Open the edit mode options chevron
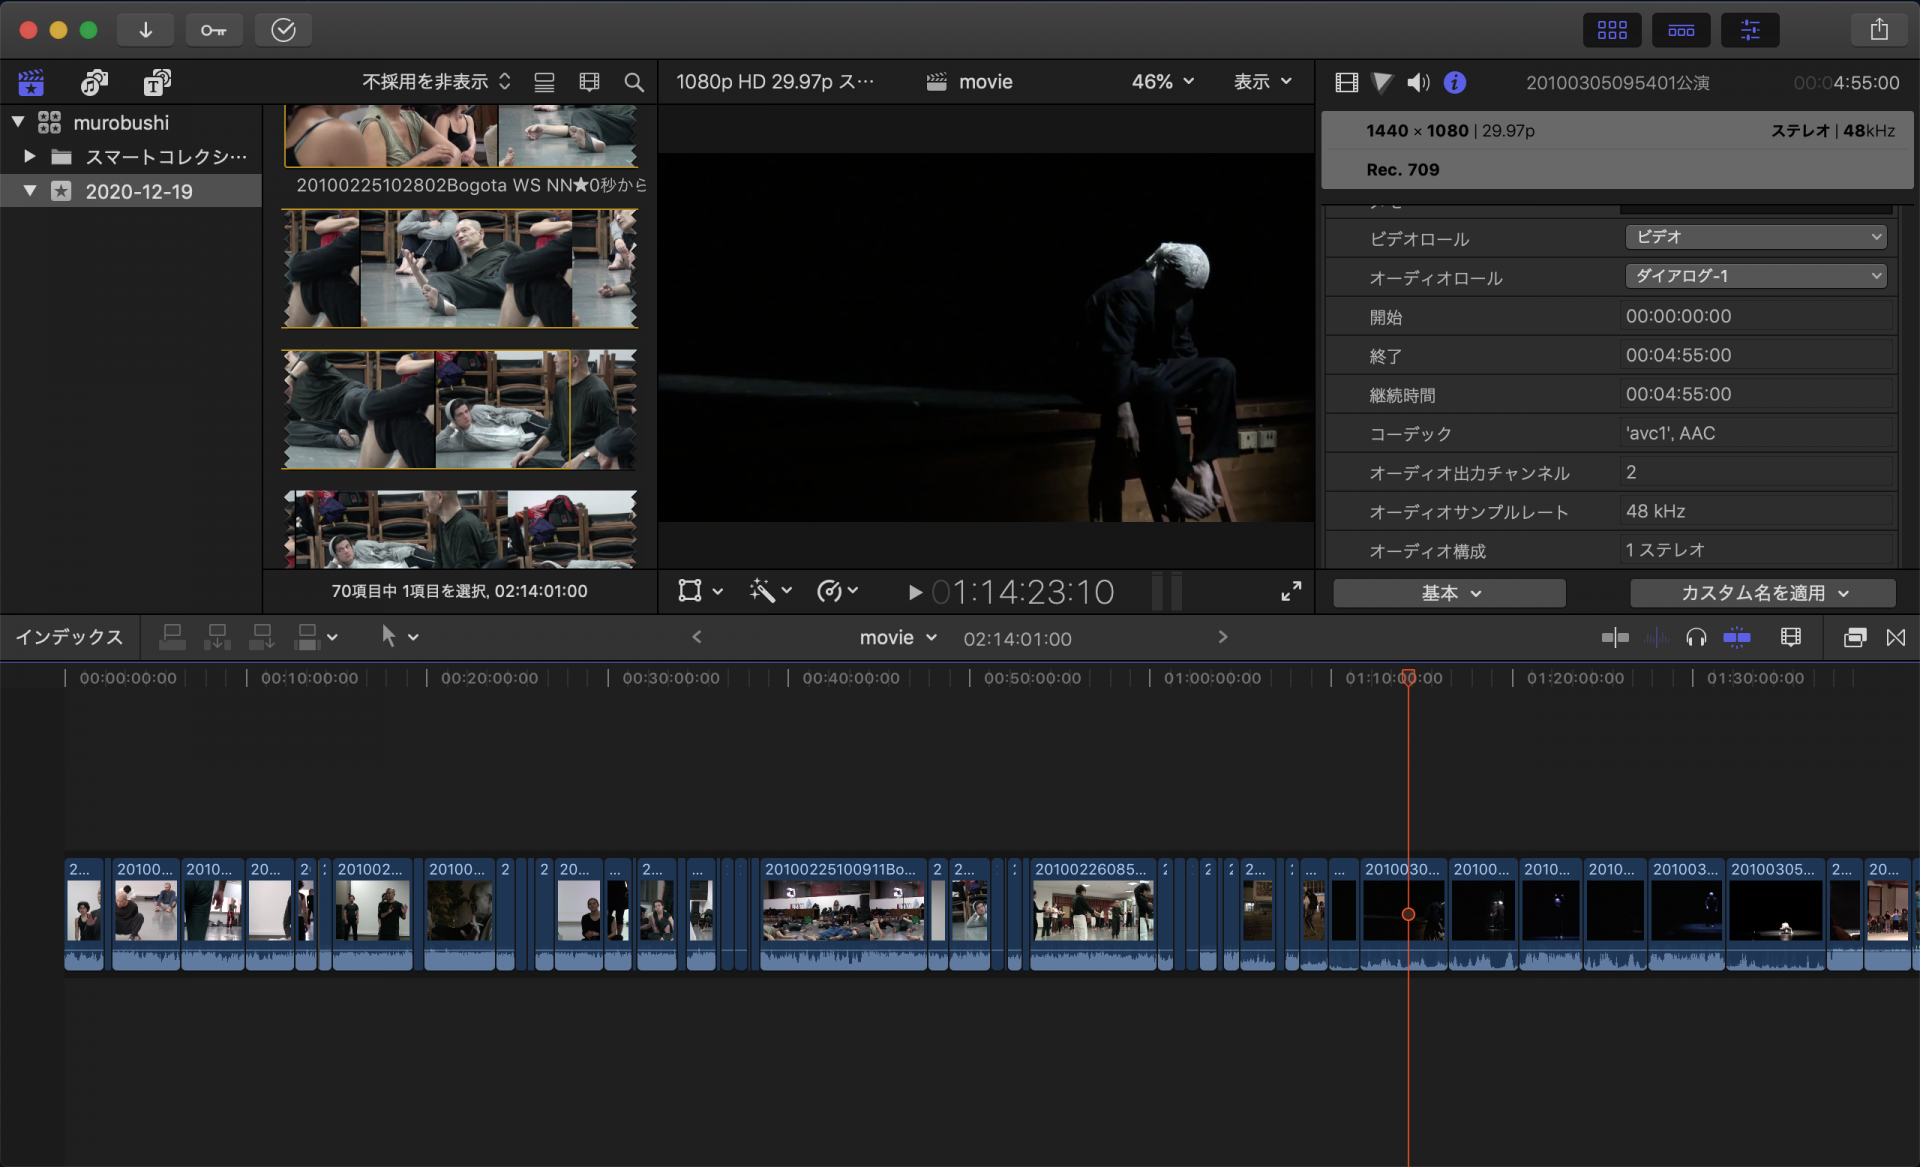This screenshot has height=1167, width=1920. [332, 637]
